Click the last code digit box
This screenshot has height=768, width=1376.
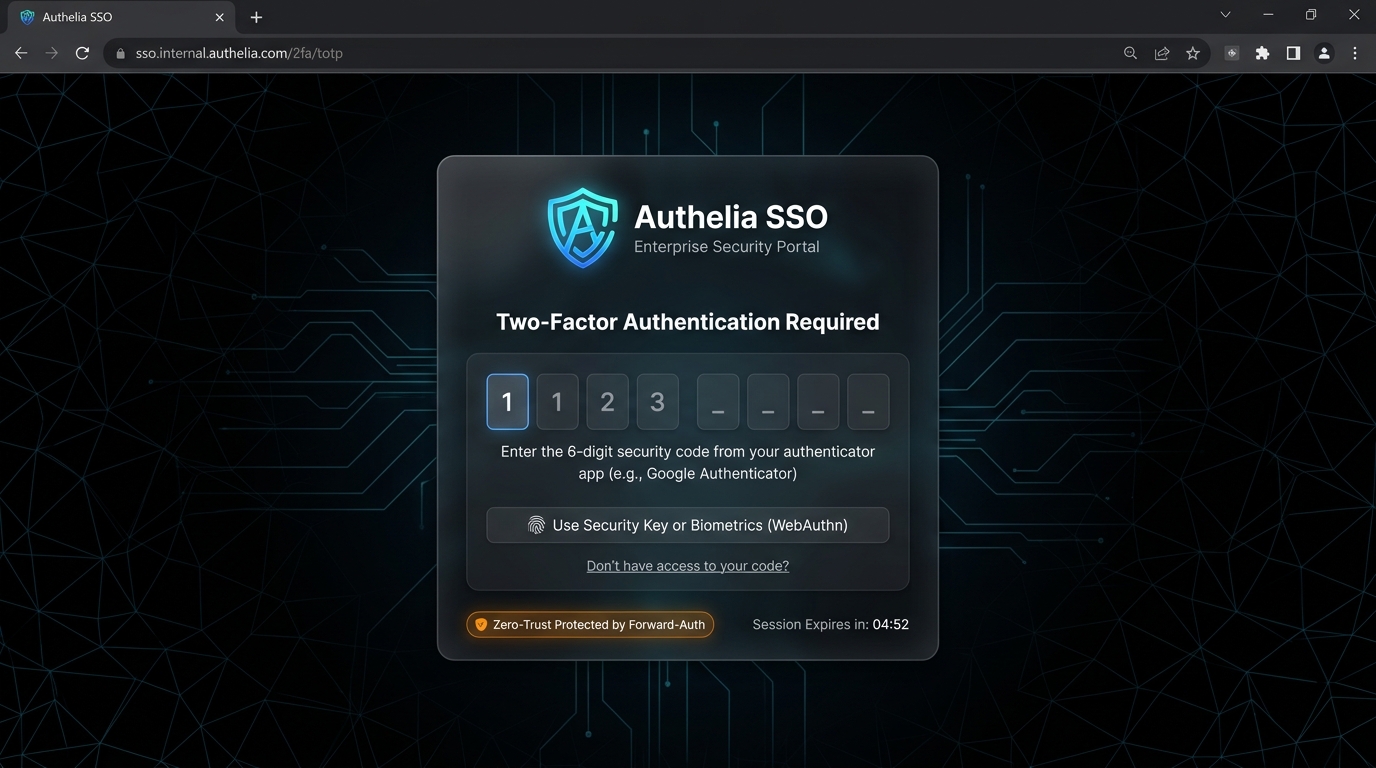click(x=868, y=401)
